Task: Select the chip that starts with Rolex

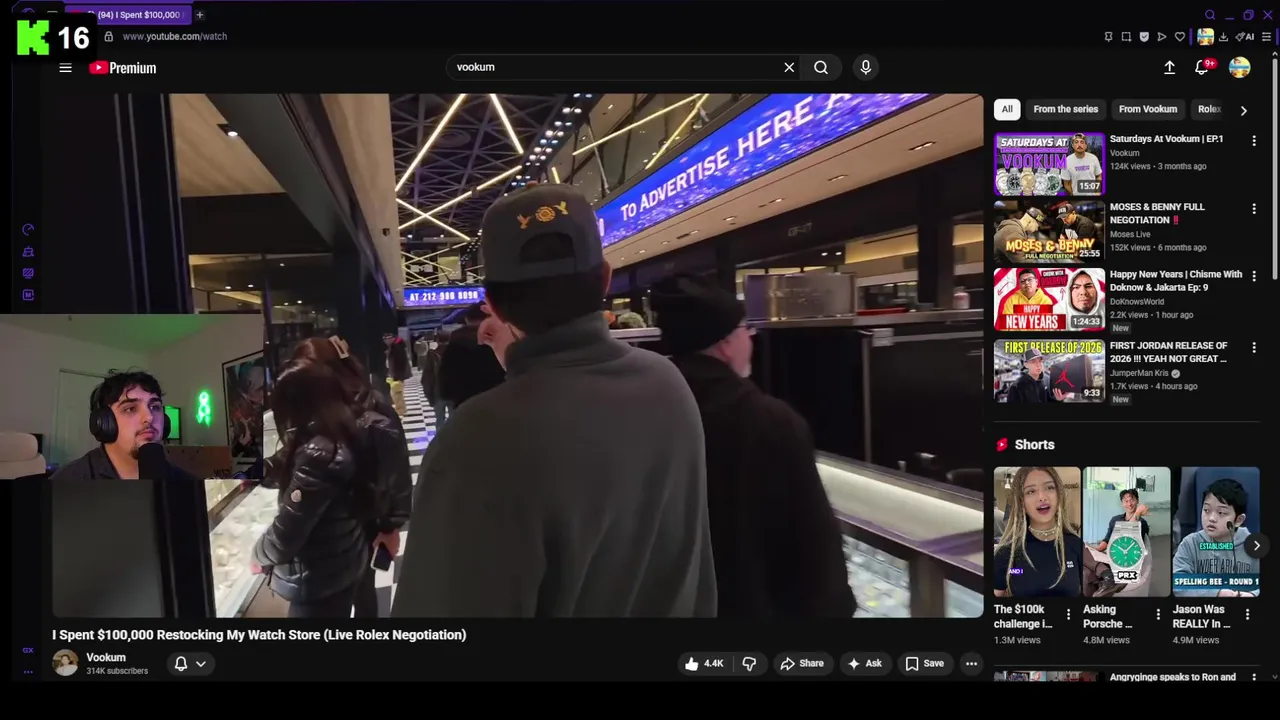Action: 1210,109
